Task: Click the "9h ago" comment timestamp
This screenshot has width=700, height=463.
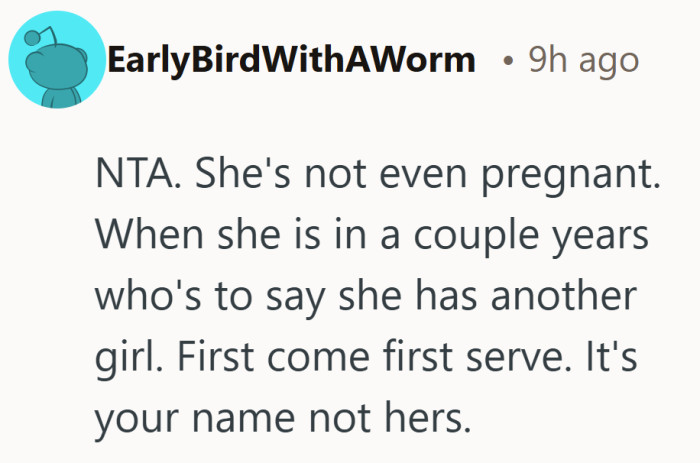Action: coord(582,60)
